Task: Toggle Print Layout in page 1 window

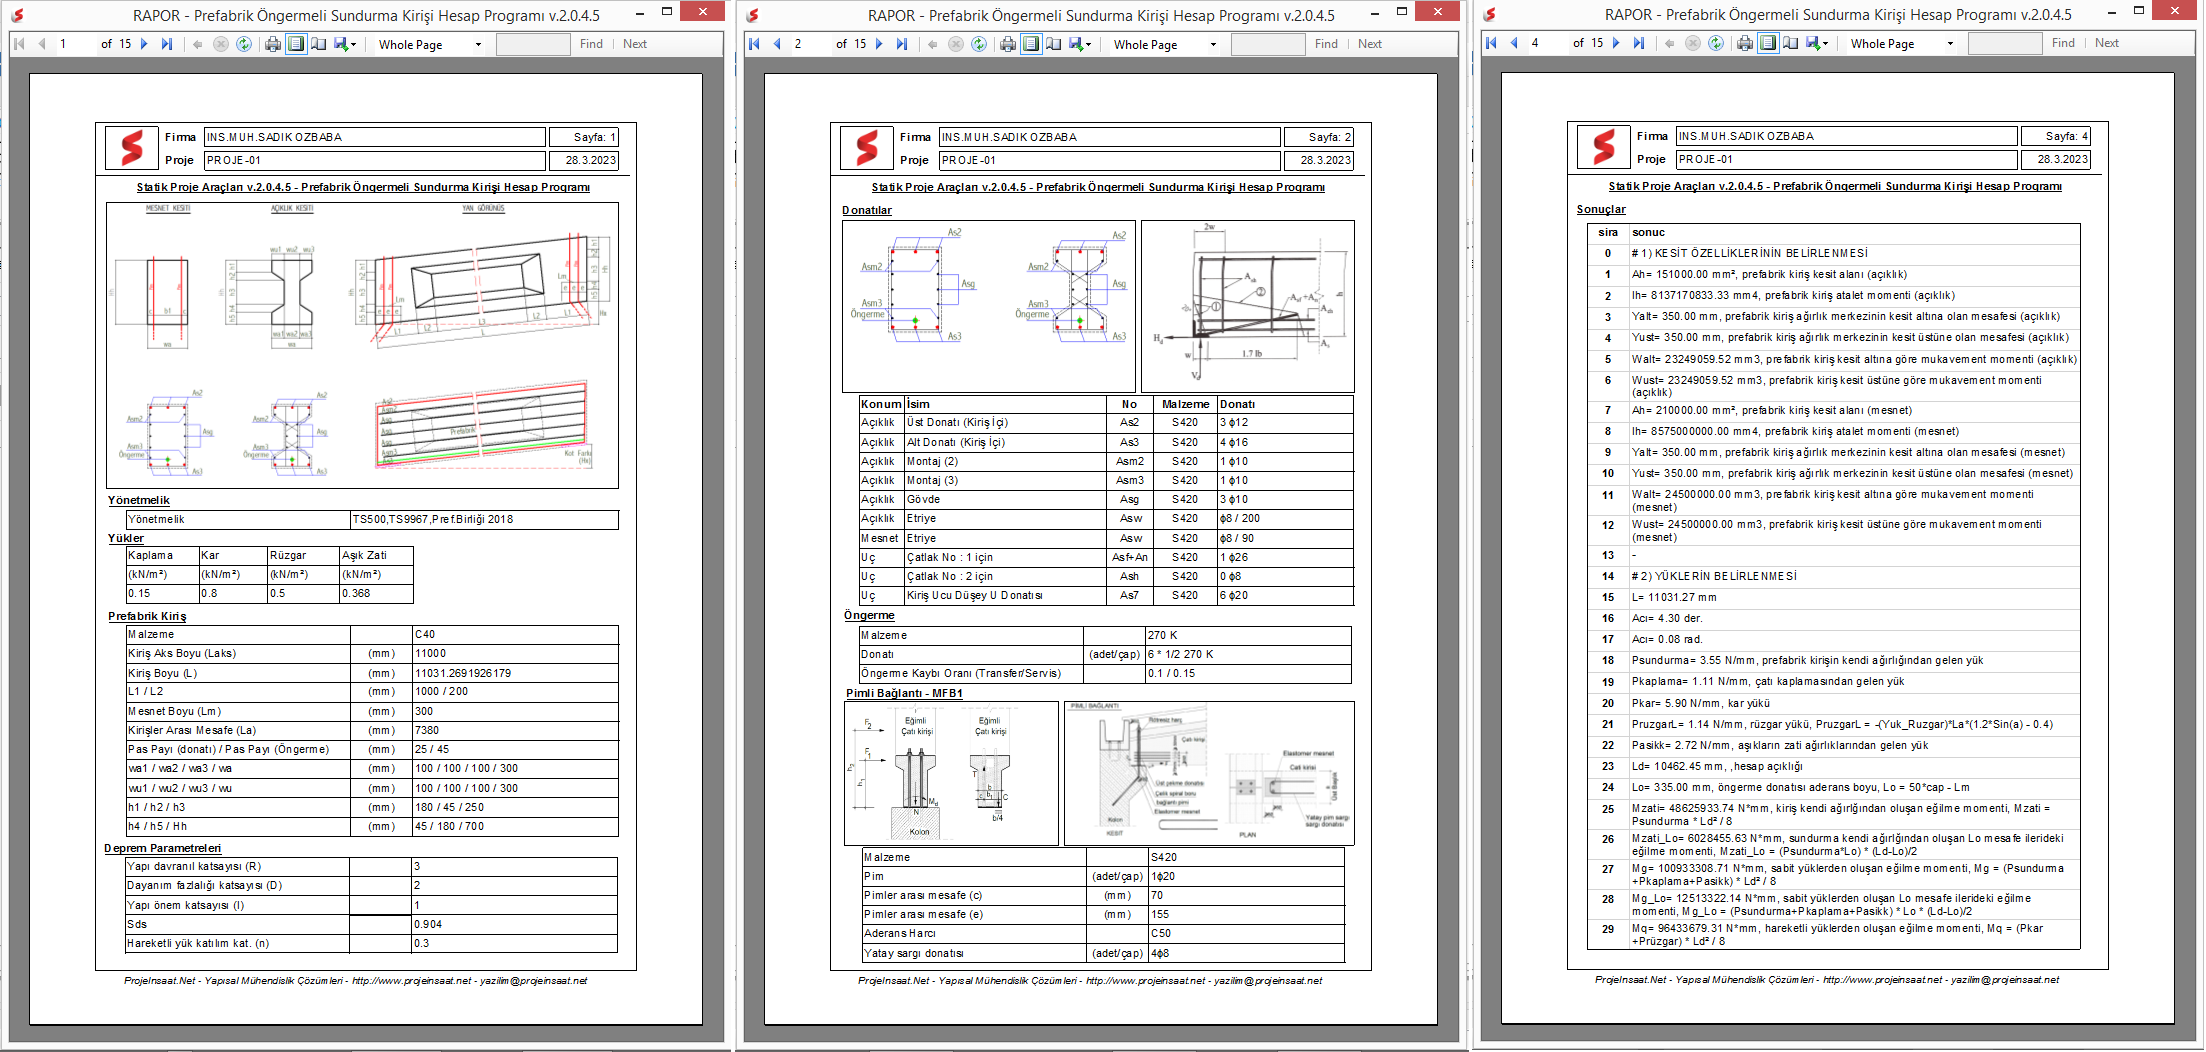Action: pyautogui.click(x=296, y=44)
